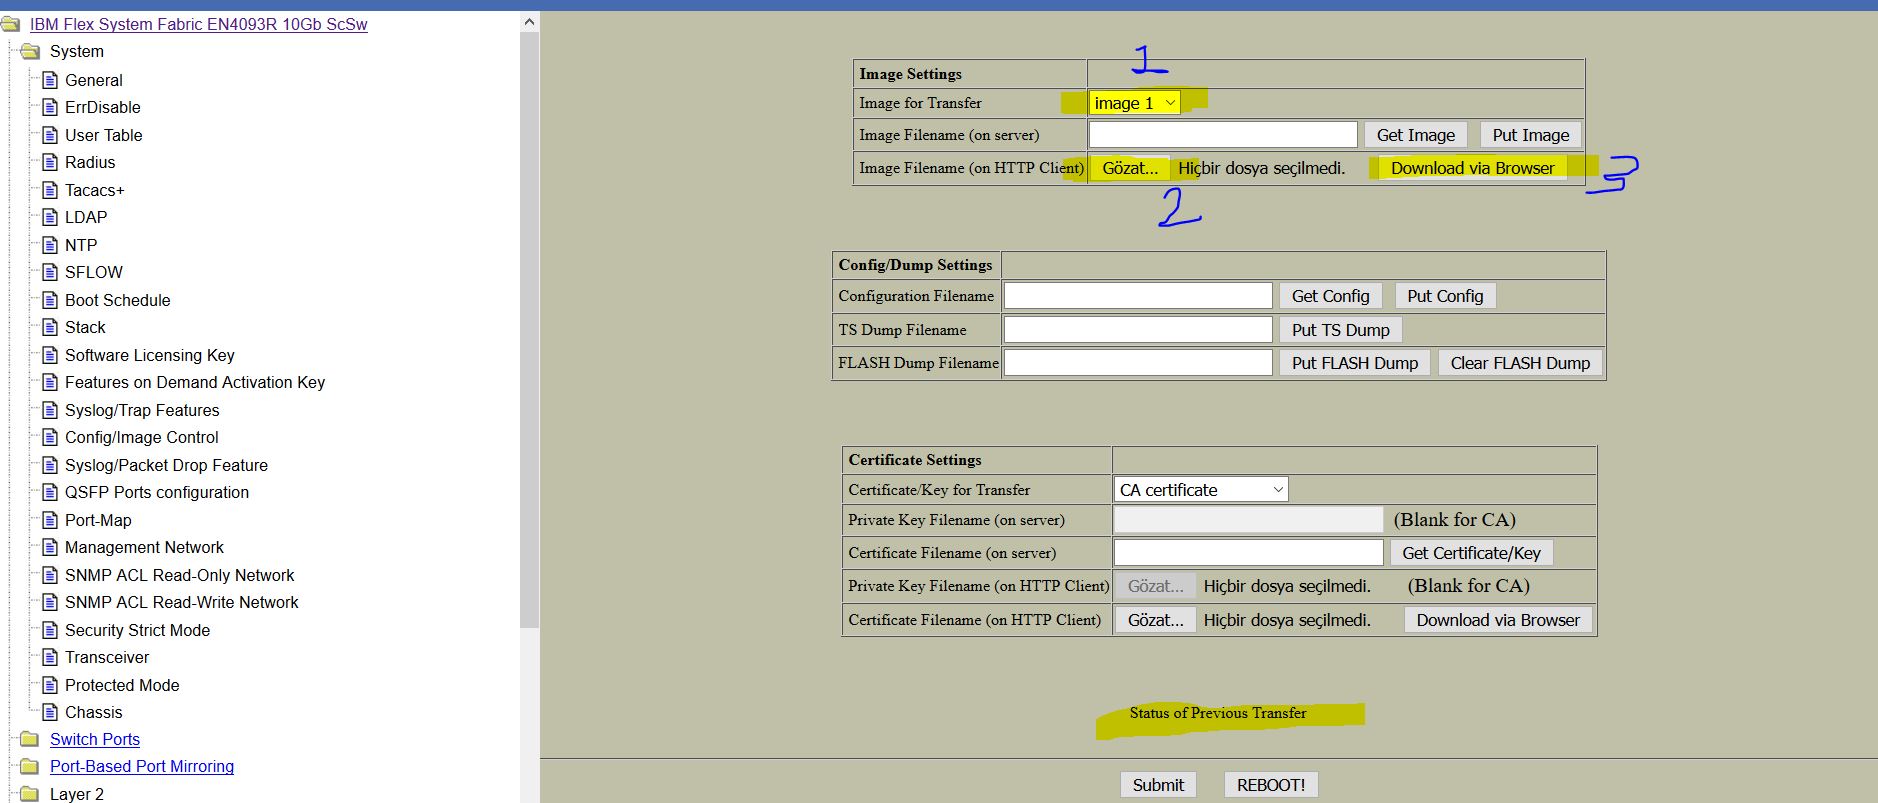
Task: Click the REBOOT! button
Action: [1271, 785]
